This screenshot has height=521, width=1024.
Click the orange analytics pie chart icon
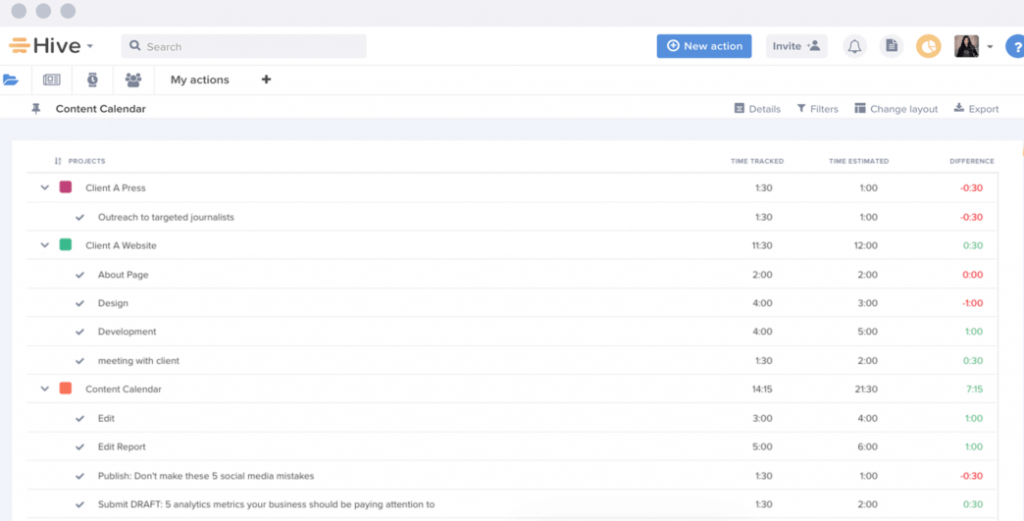point(929,46)
